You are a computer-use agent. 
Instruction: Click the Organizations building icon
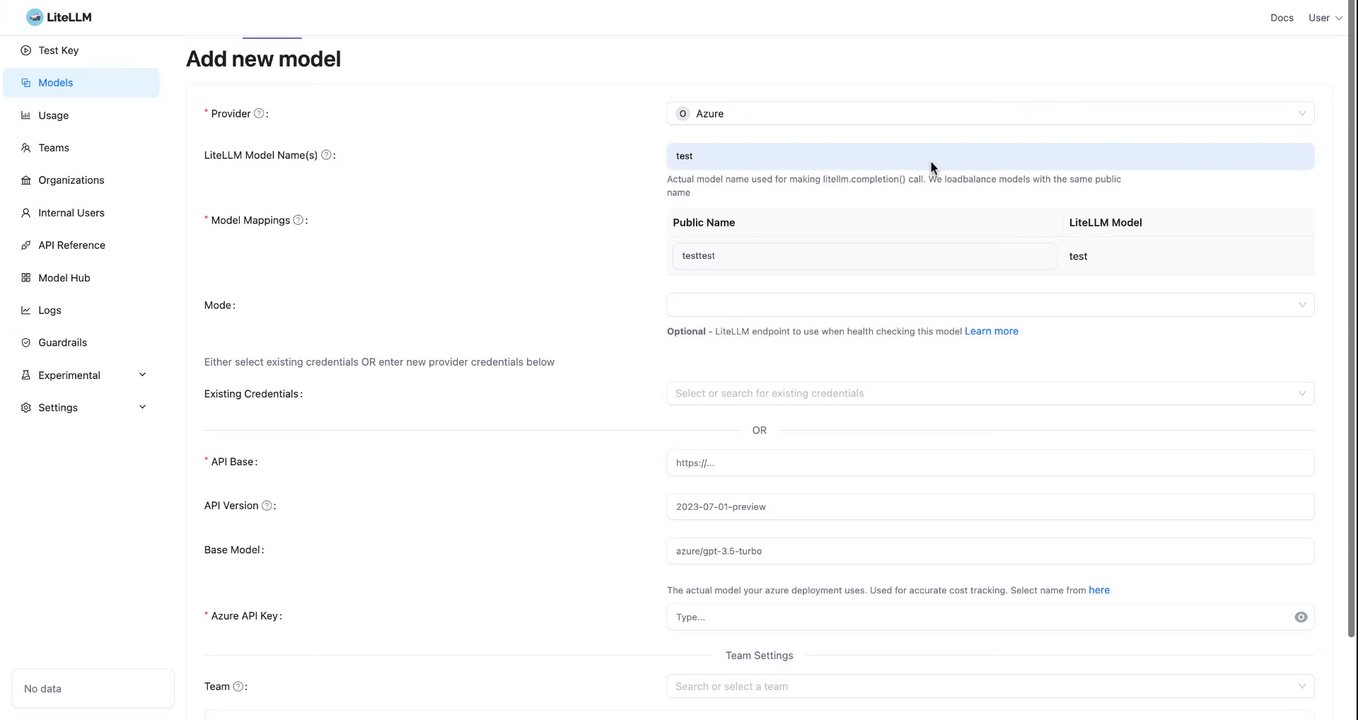26,180
